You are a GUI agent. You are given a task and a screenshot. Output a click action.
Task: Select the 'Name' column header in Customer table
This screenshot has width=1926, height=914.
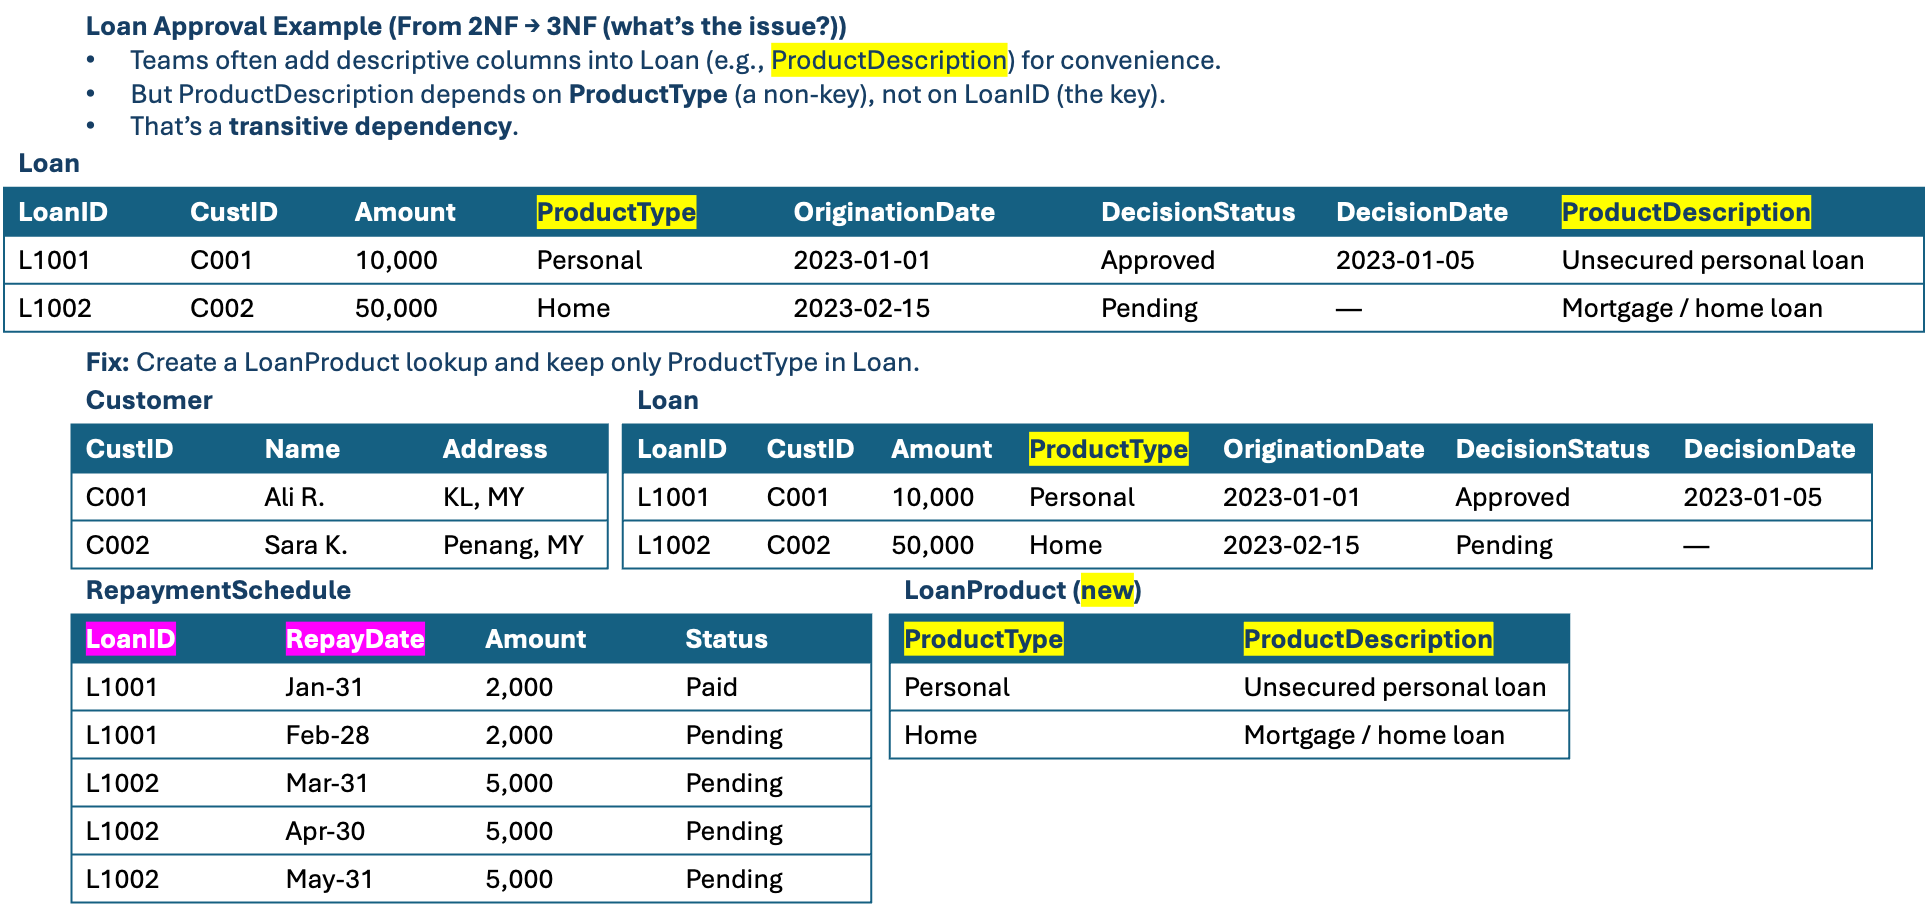(x=302, y=449)
